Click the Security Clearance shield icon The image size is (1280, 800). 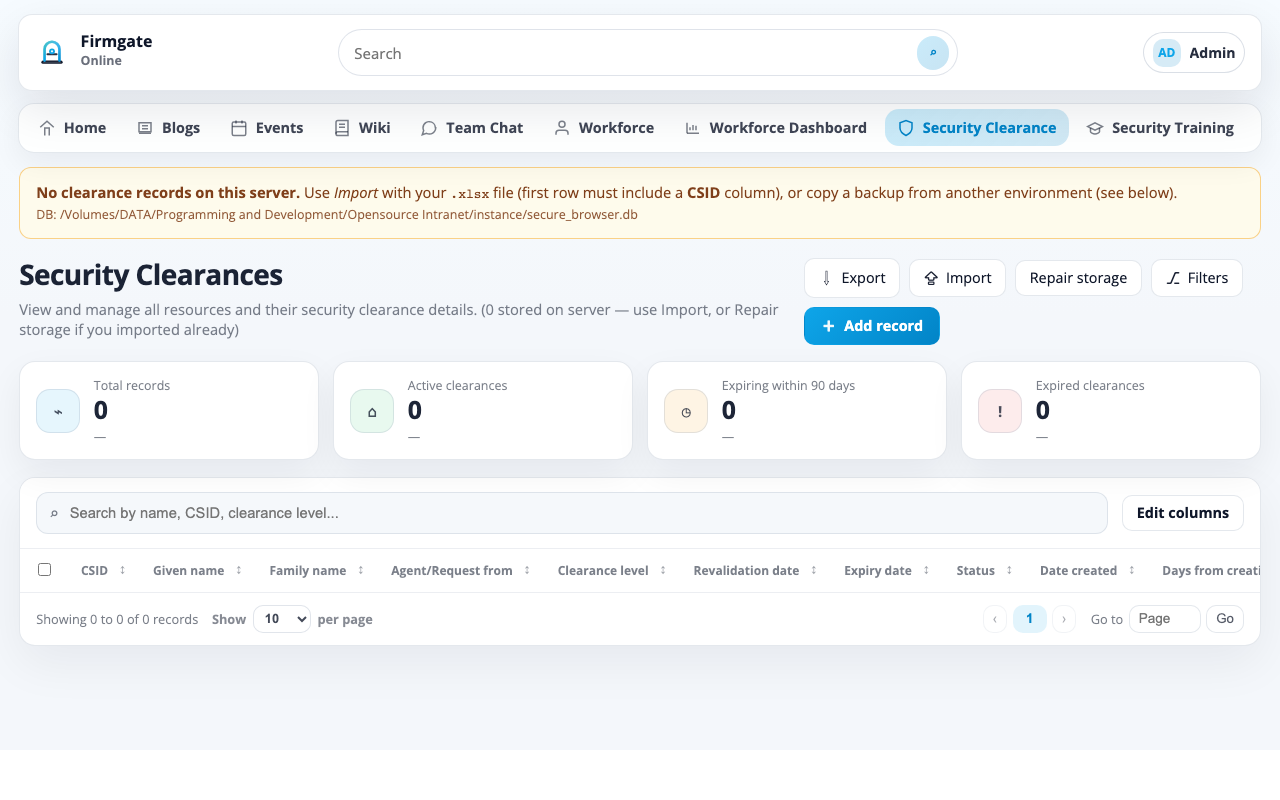point(906,128)
